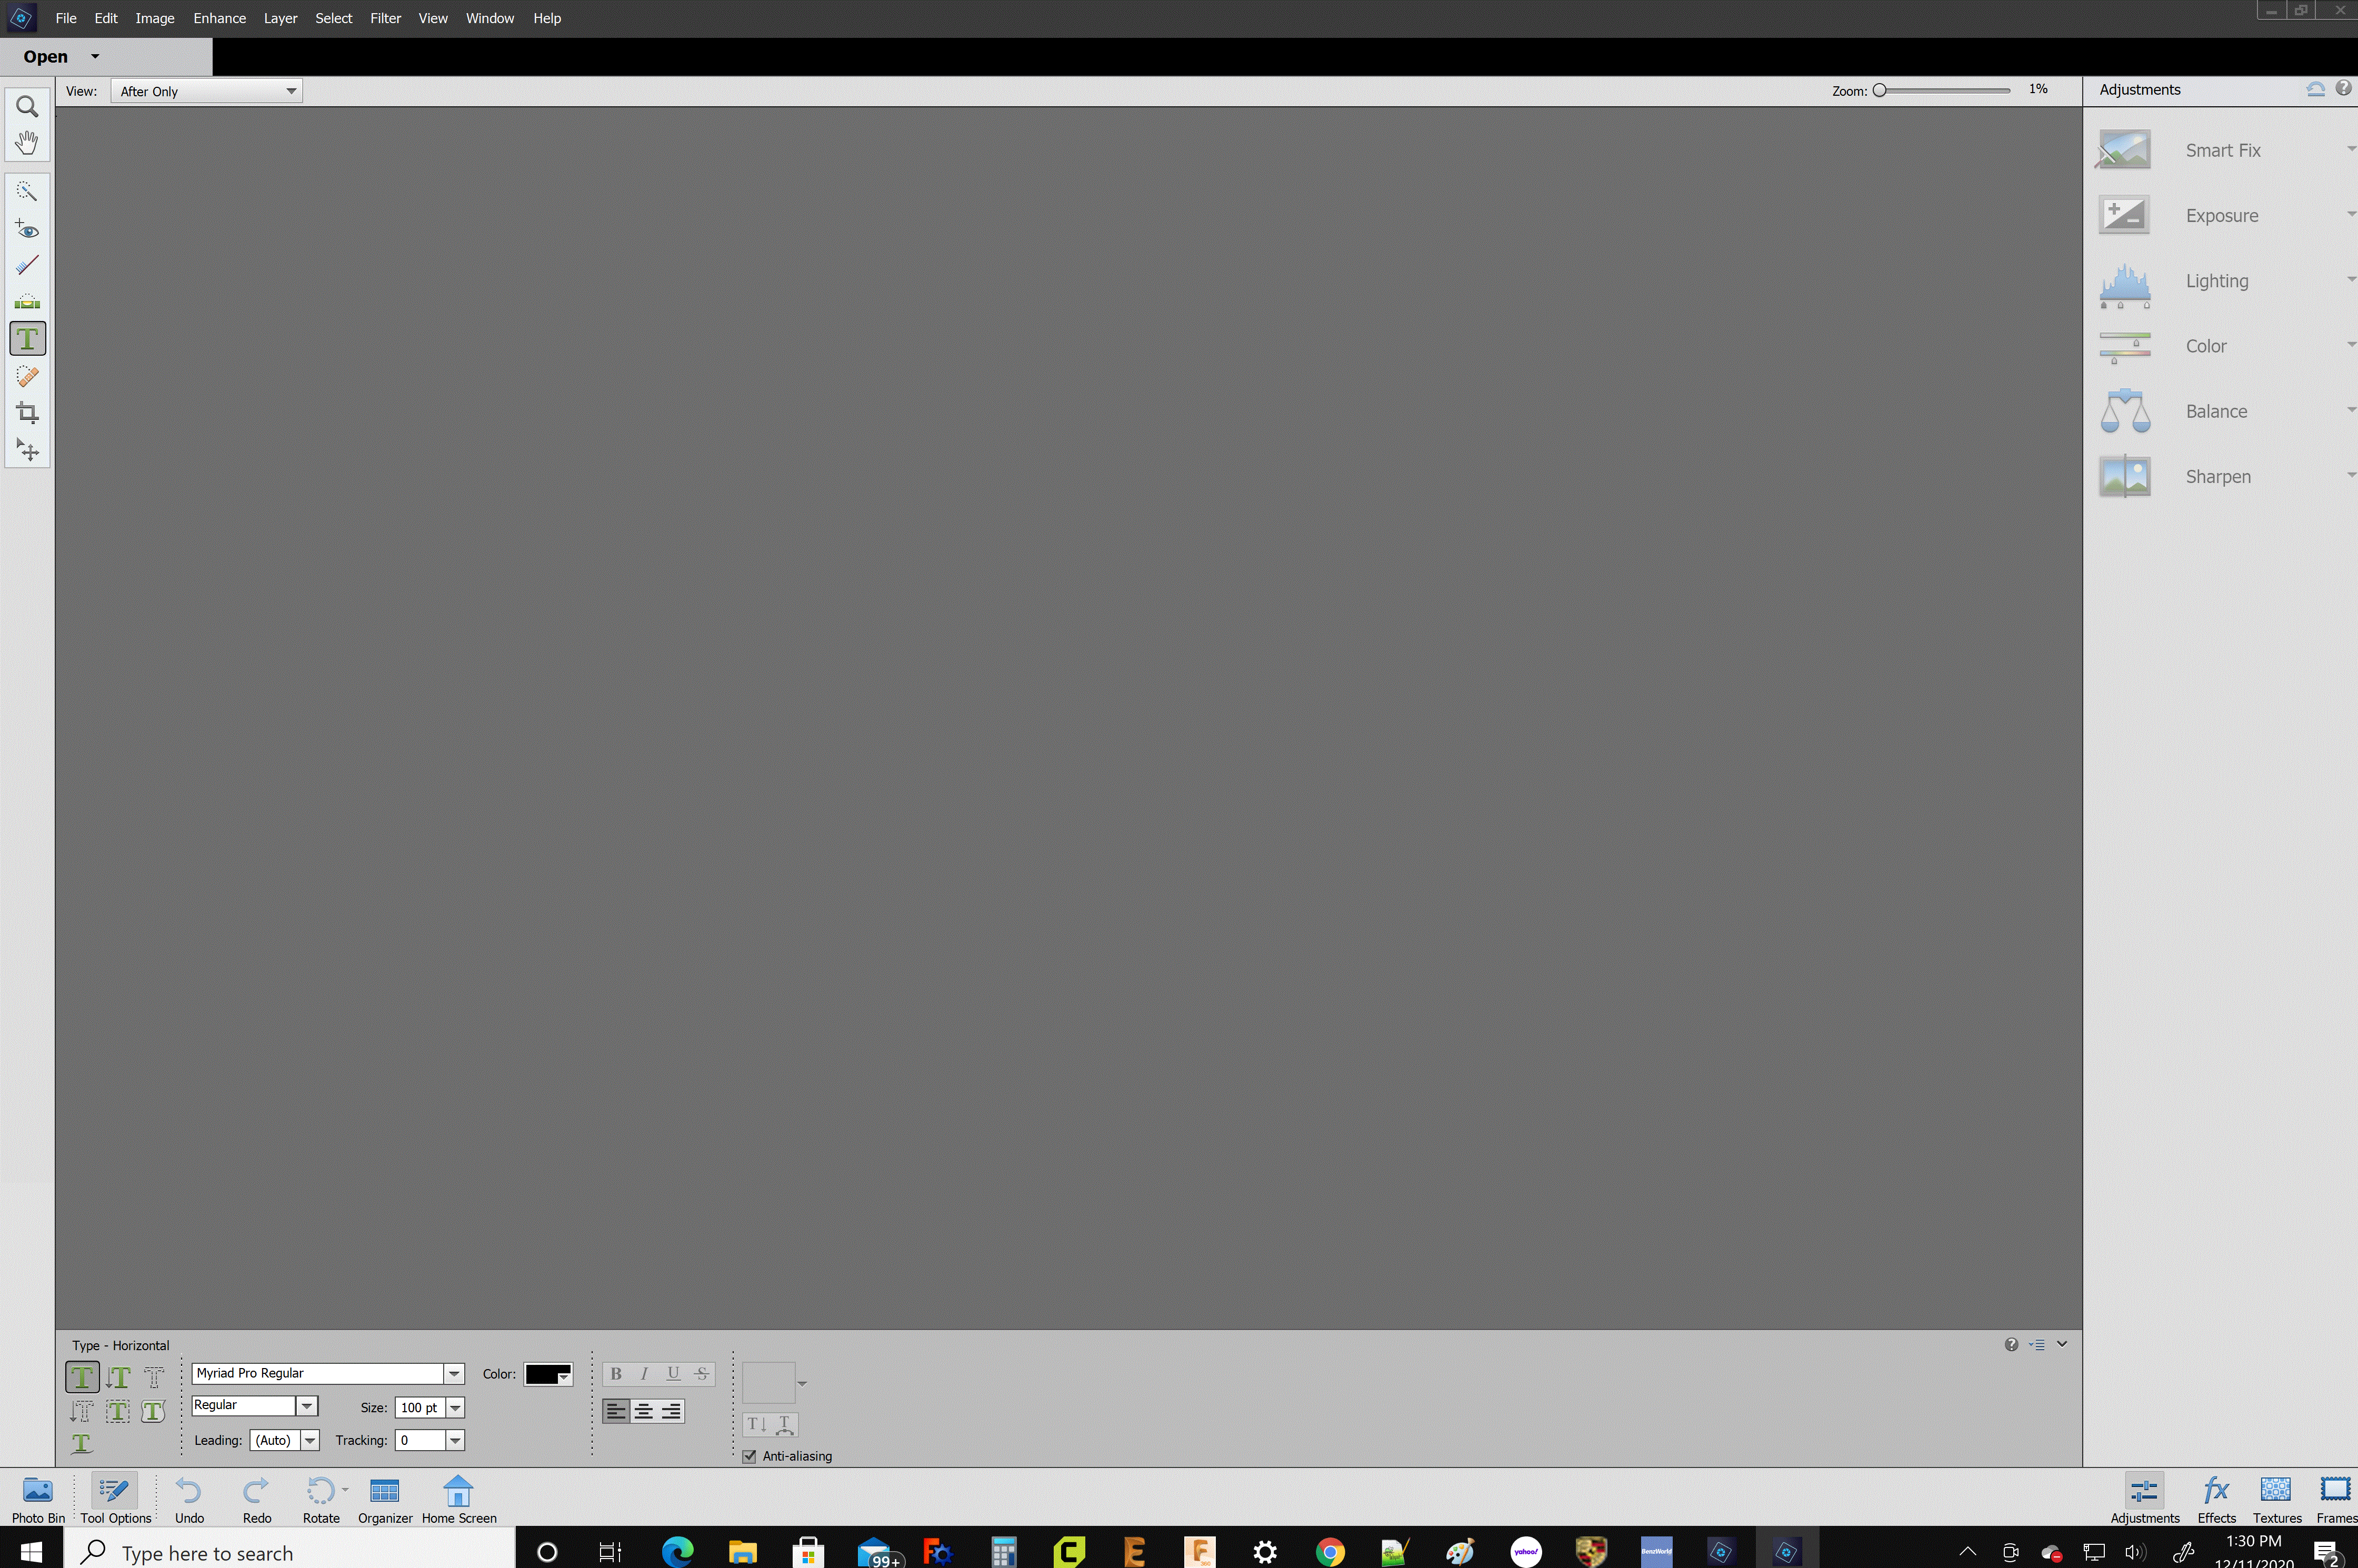This screenshot has height=1568, width=2358.
Task: Toggle center text alignment
Action: 644,1411
